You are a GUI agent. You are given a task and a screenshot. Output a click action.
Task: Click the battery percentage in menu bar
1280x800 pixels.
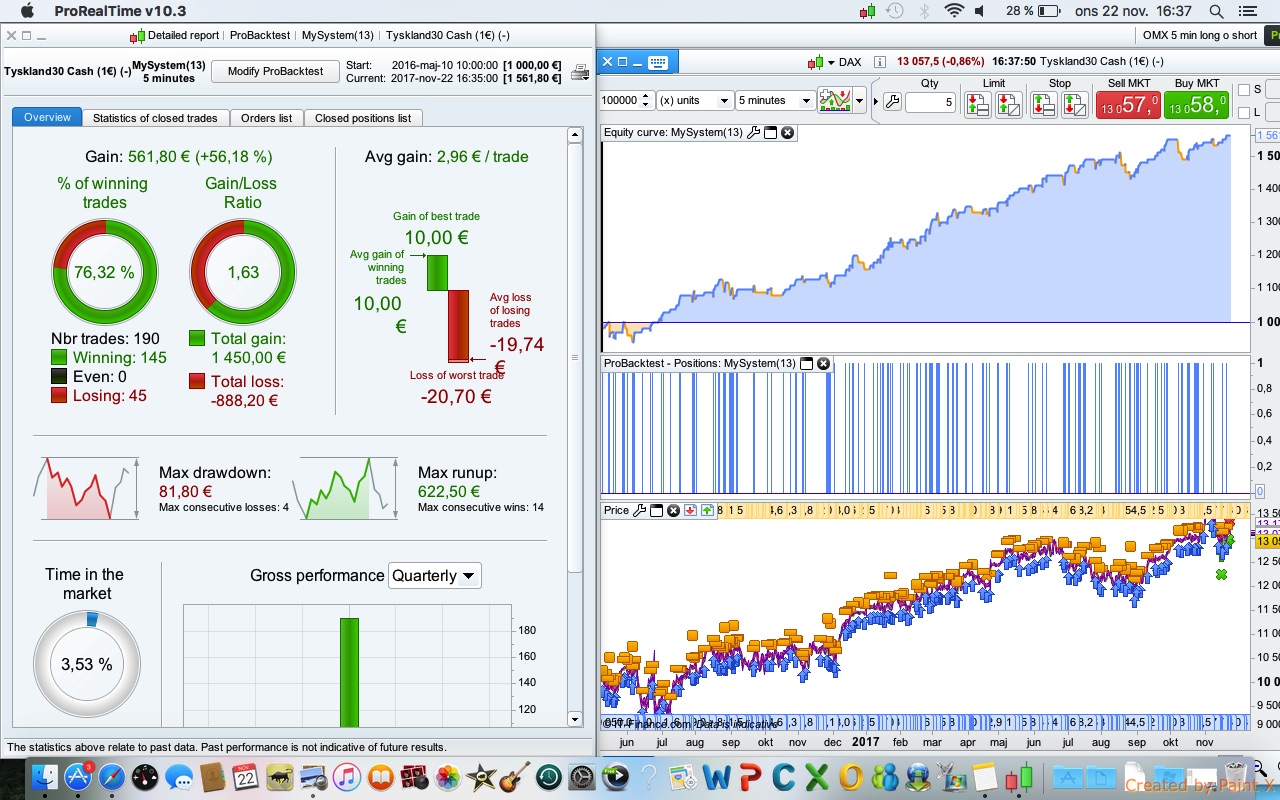(x=1020, y=11)
